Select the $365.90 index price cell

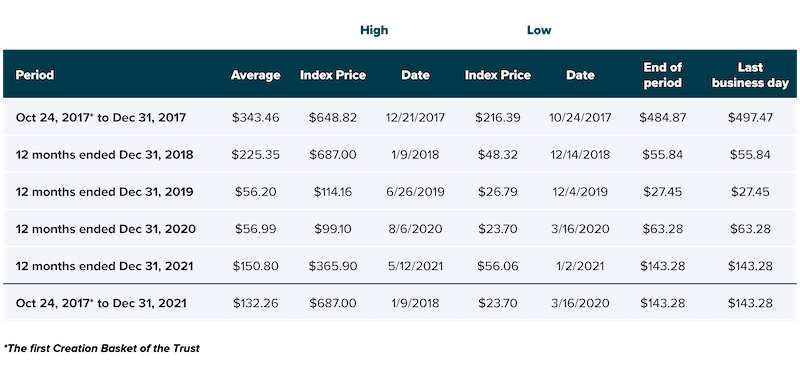333,266
